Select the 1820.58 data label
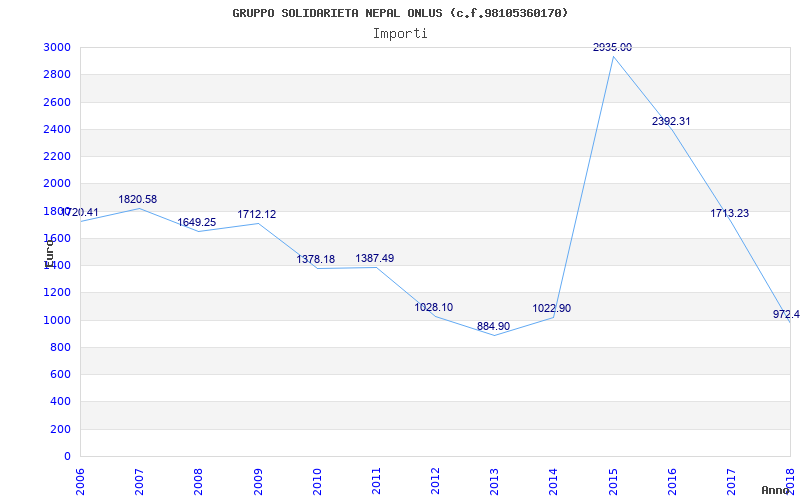Screen dimensions: 800x500 [x=138, y=199]
